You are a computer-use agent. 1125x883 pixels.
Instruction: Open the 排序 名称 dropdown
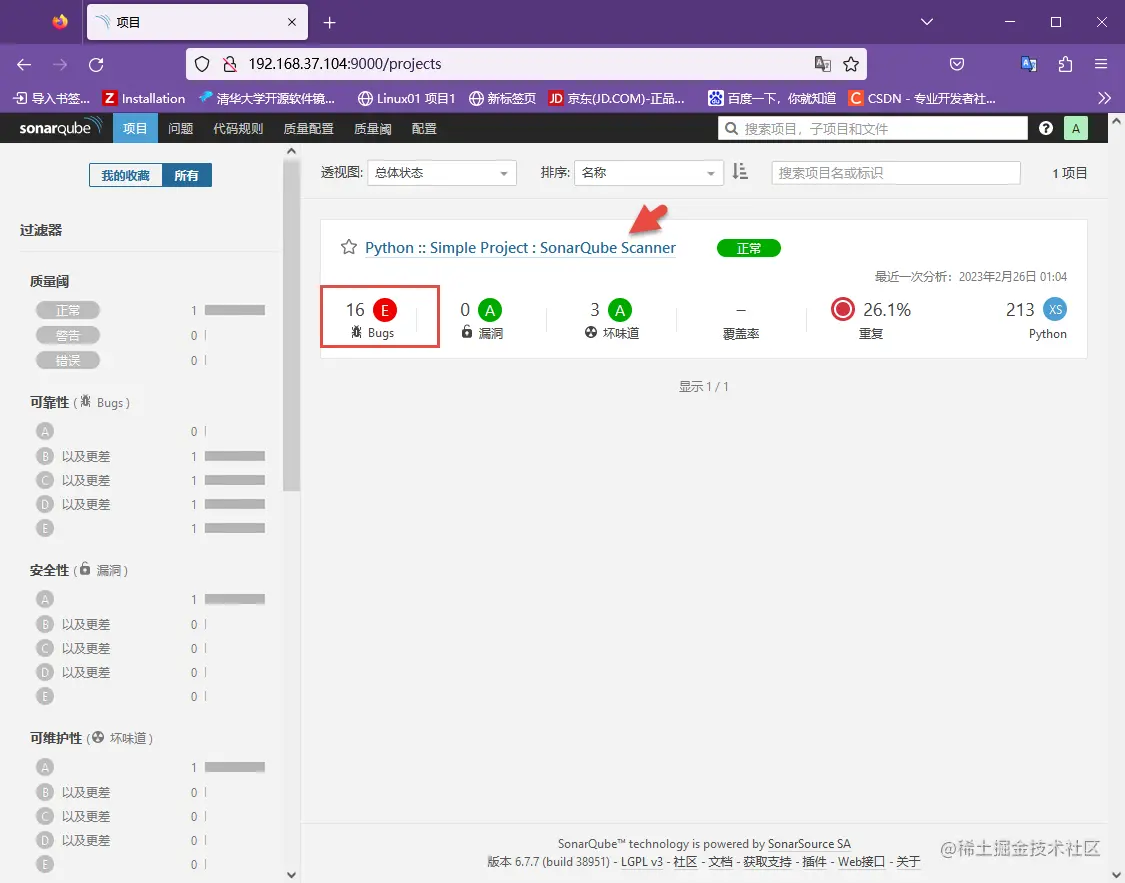coord(649,173)
